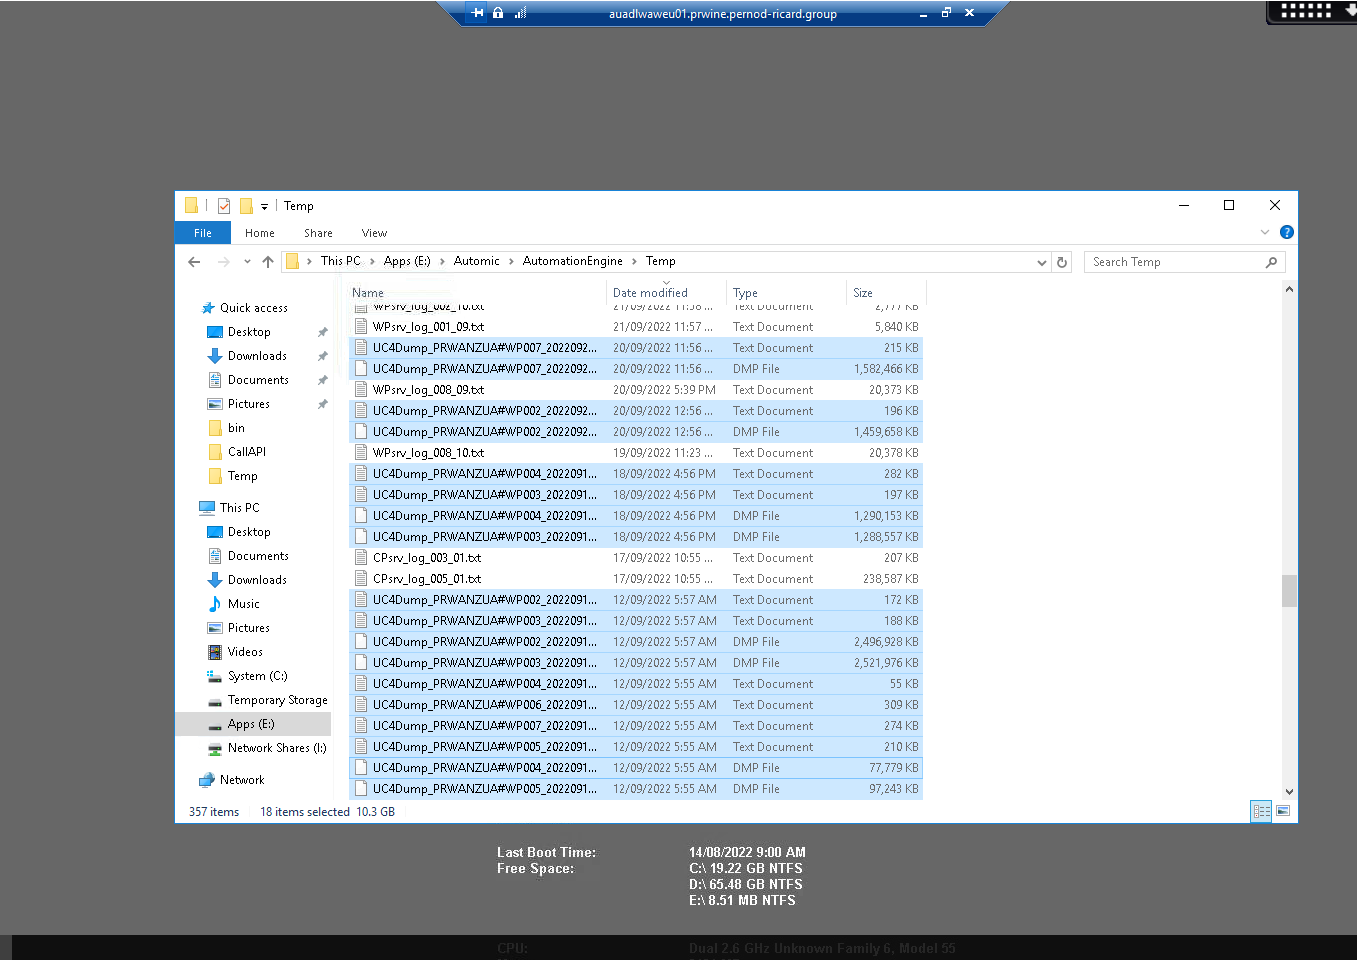Click the Properties checkmark icon on Quick Access Toolbar
The width and height of the screenshot is (1357, 960).
[x=222, y=205]
